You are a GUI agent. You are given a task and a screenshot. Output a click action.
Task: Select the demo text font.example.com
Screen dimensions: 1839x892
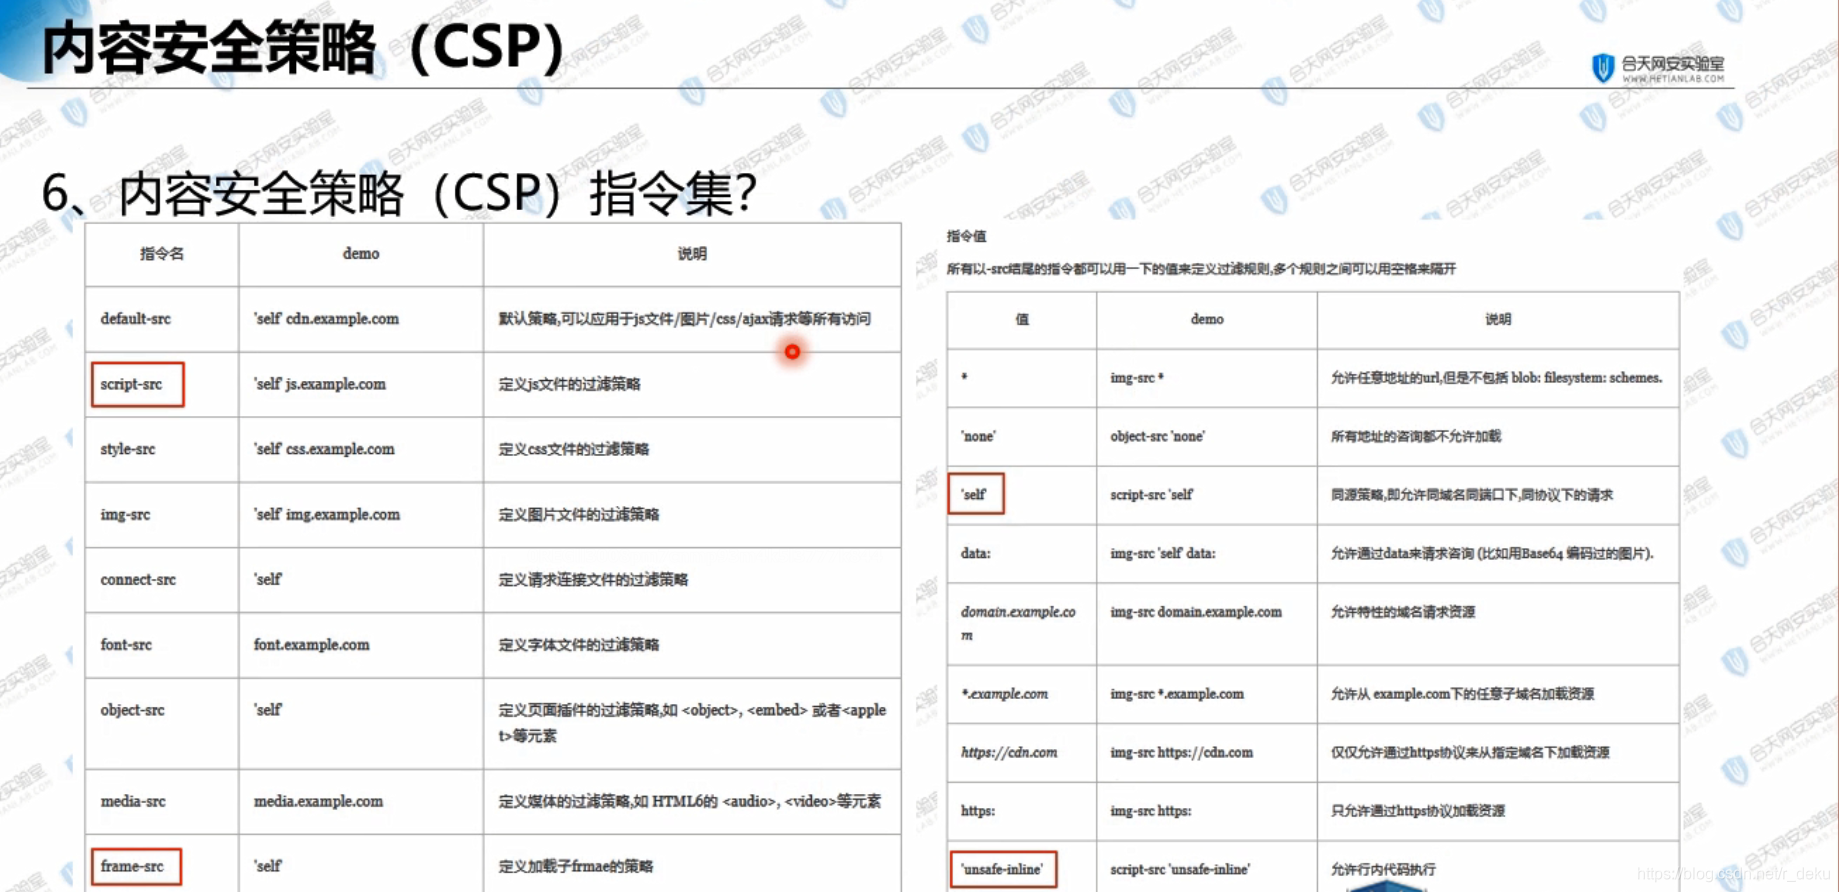click(311, 645)
